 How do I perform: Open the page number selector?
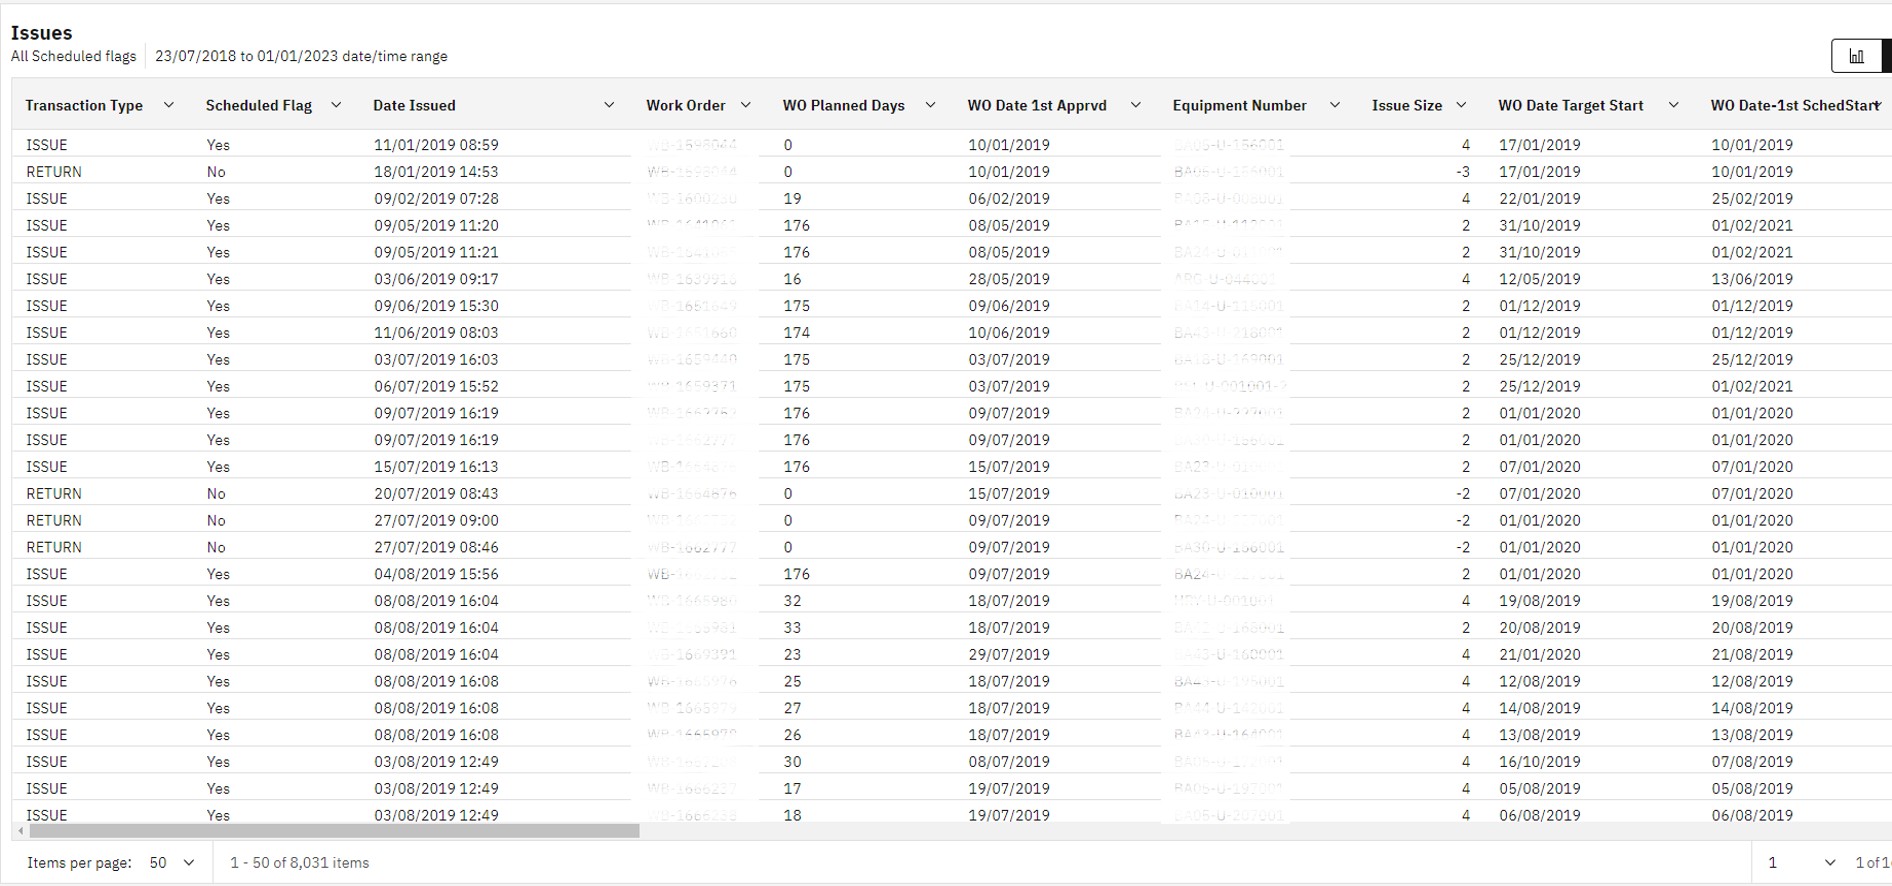click(x=1801, y=863)
